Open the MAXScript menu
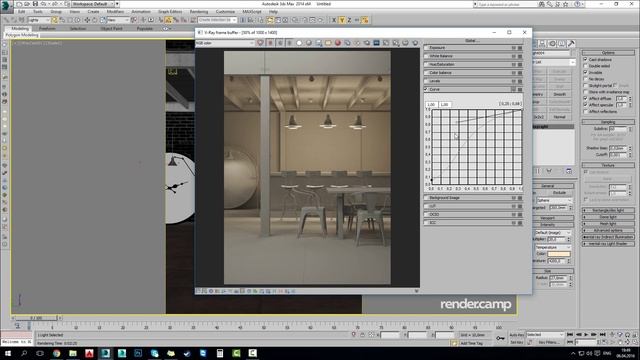 coord(252,11)
